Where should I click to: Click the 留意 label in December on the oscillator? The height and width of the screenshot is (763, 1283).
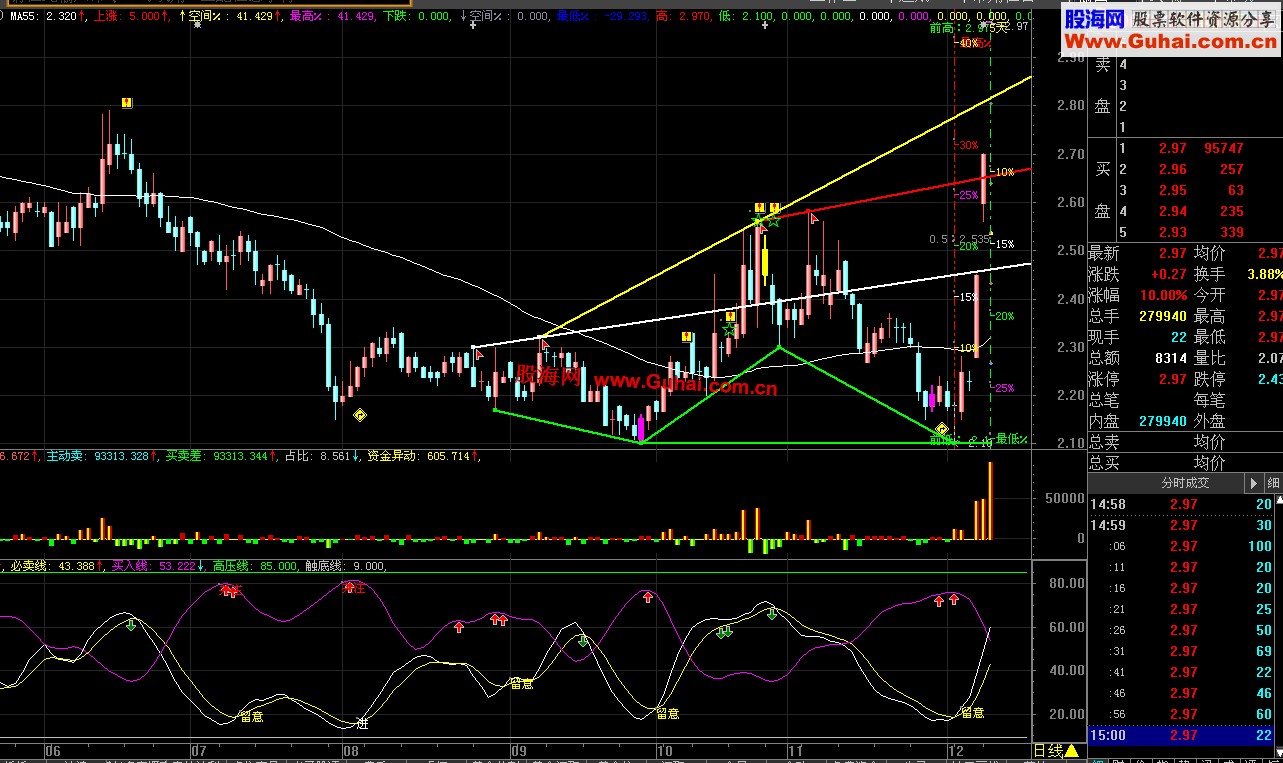972,713
